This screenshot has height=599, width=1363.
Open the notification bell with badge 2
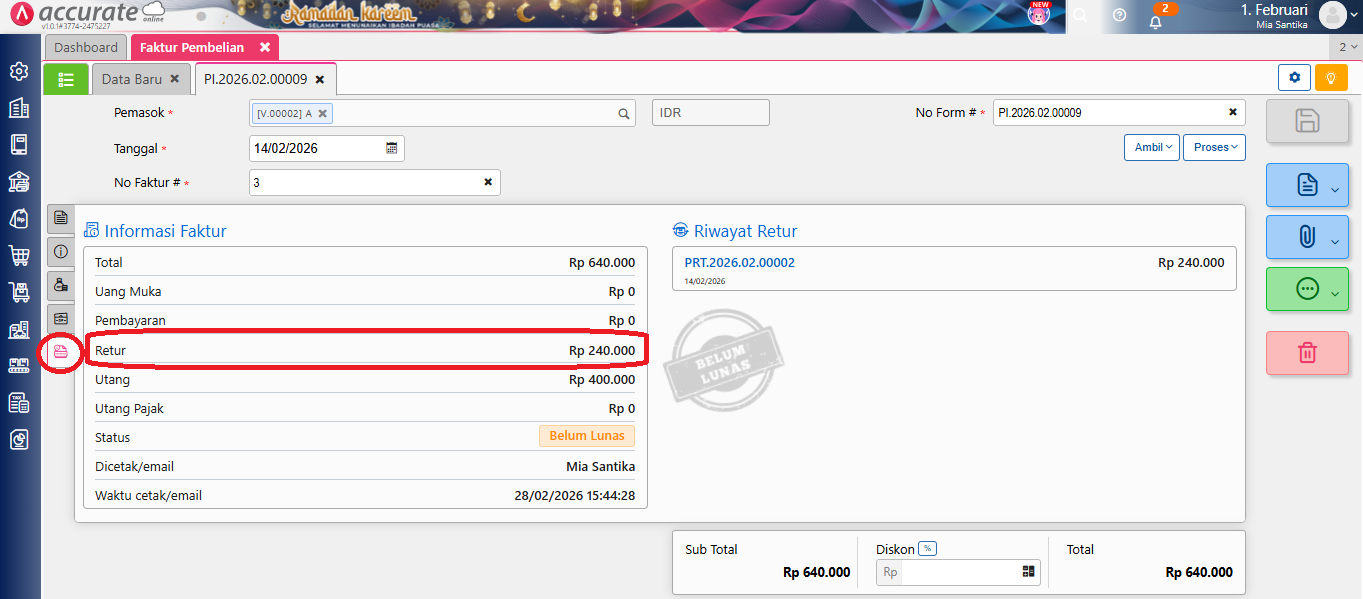pos(1155,19)
